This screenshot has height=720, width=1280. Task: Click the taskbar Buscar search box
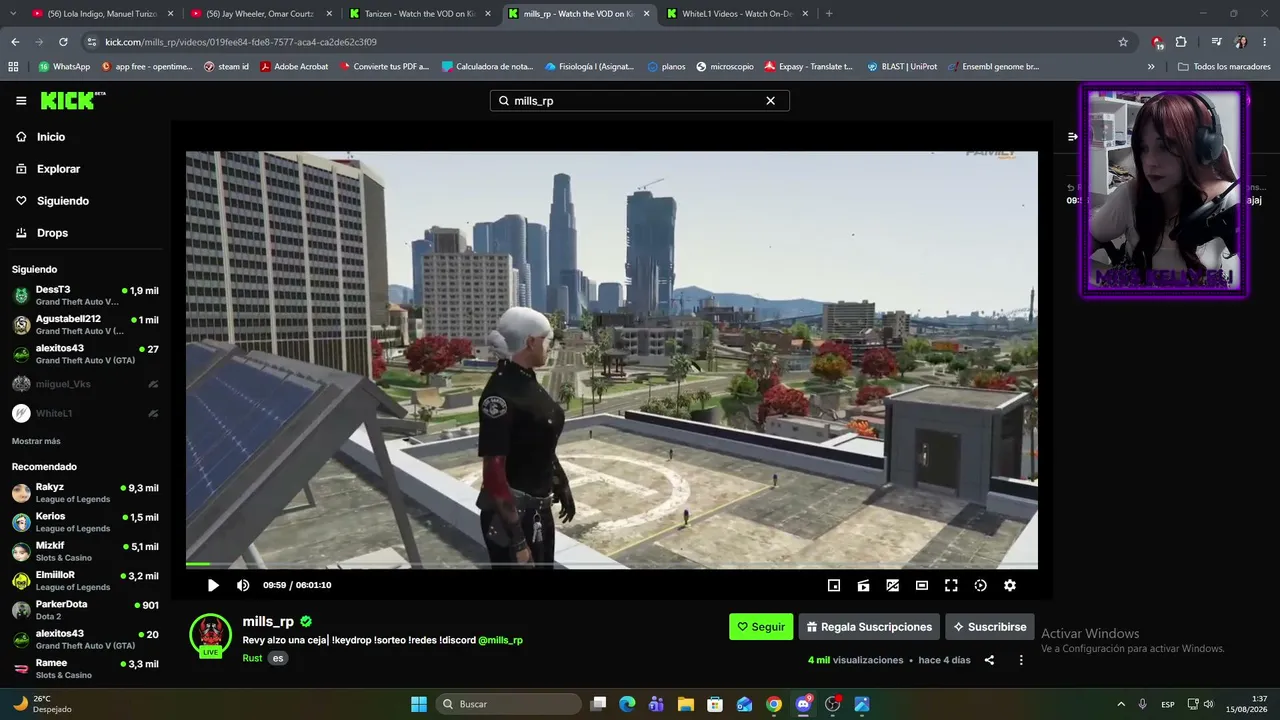(508, 704)
